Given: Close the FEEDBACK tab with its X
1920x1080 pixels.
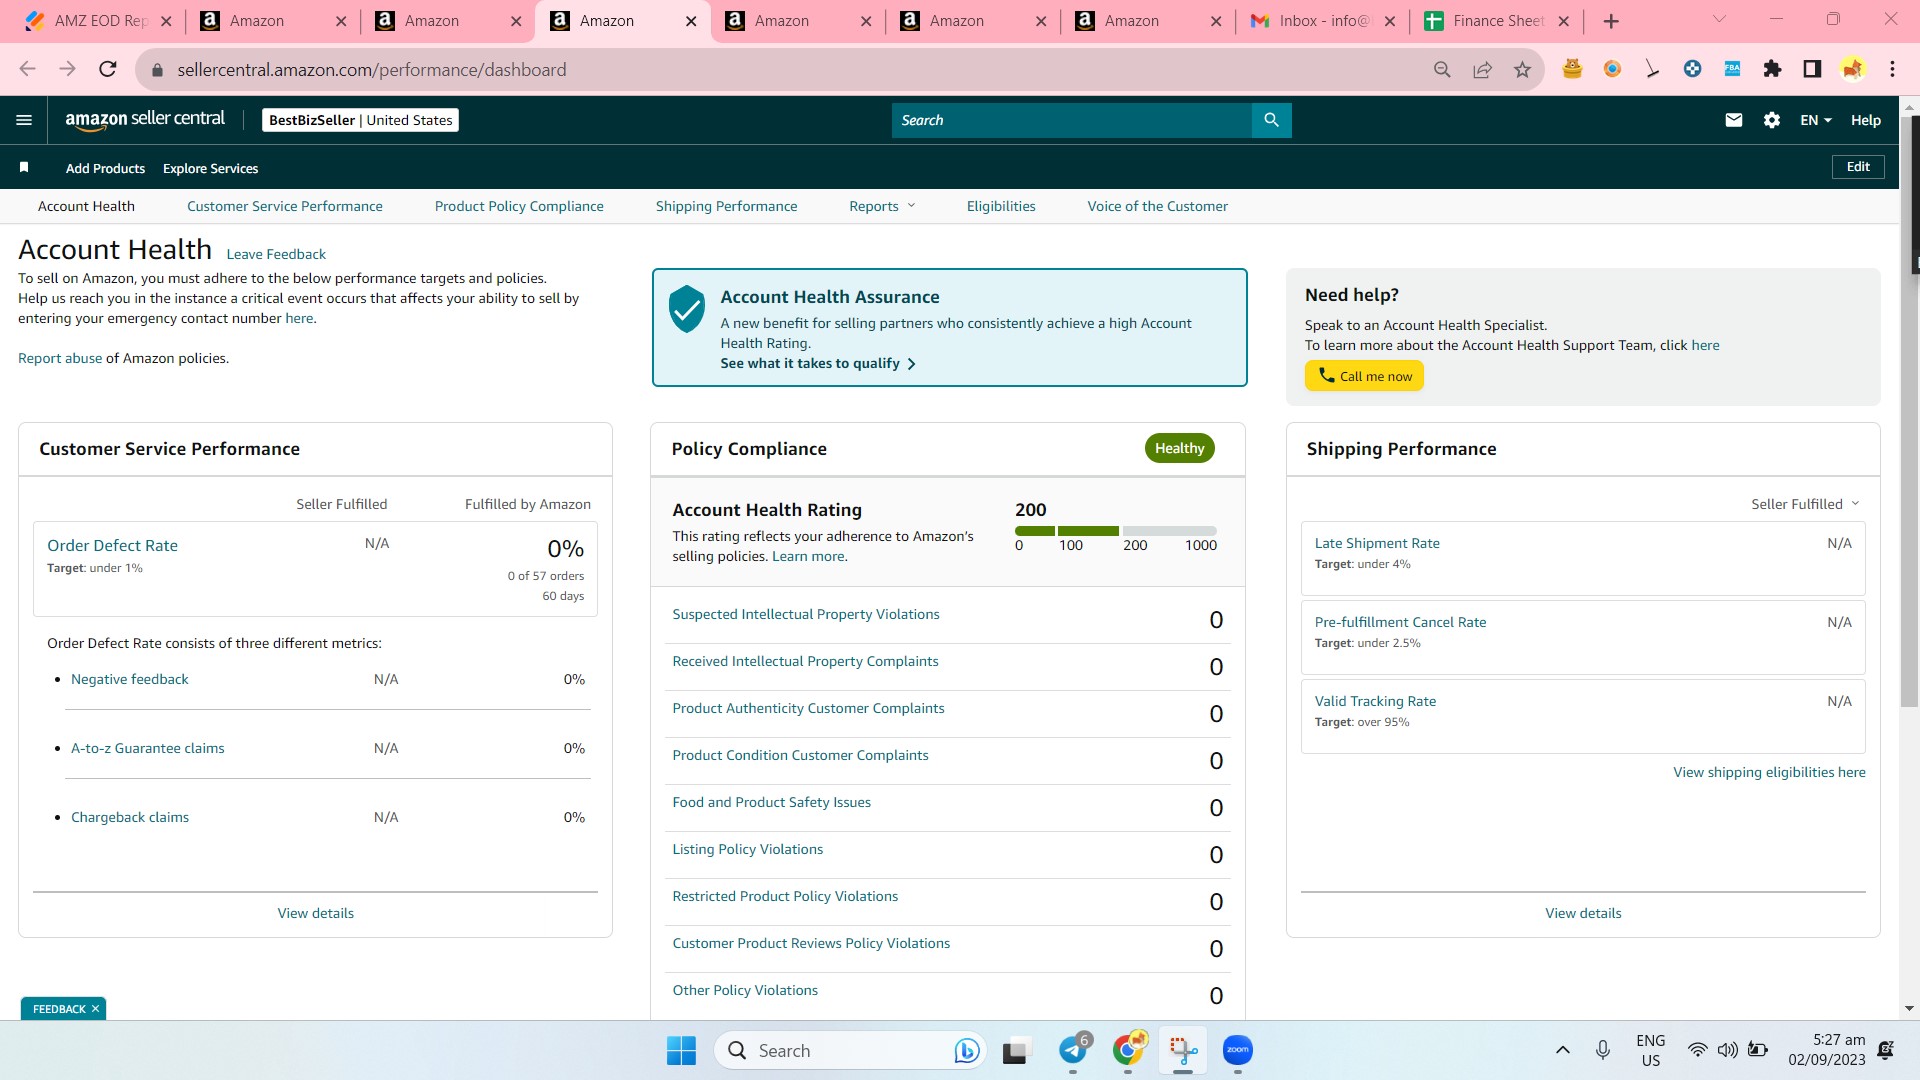Looking at the screenshot, I should coord(95,1008).
